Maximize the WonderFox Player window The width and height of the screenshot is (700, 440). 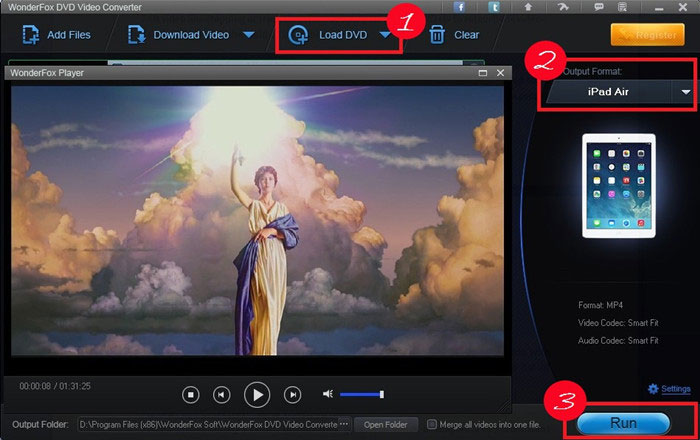pyautogui.click(x=483, y=73)
